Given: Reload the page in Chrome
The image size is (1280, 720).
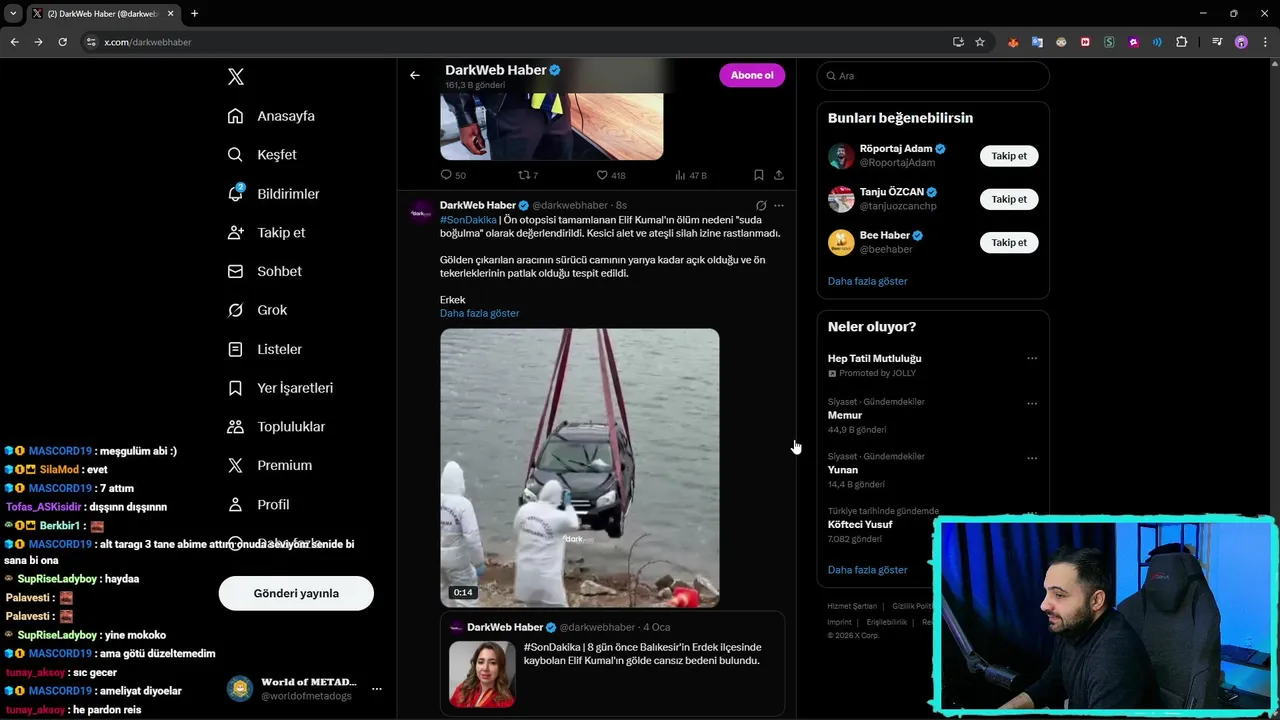Looking at the screenshot, I should 62,42.
